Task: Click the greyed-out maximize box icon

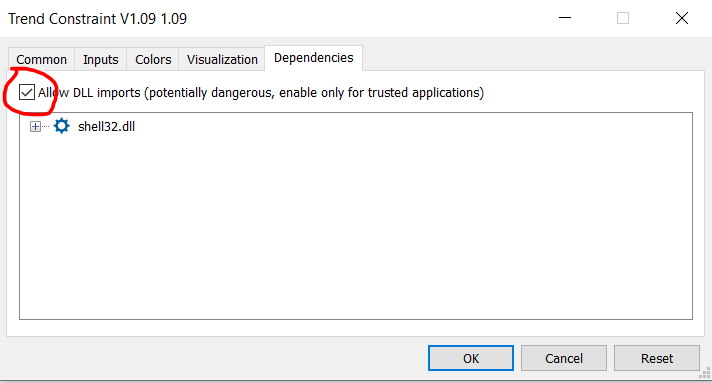Action: [623, 18]
